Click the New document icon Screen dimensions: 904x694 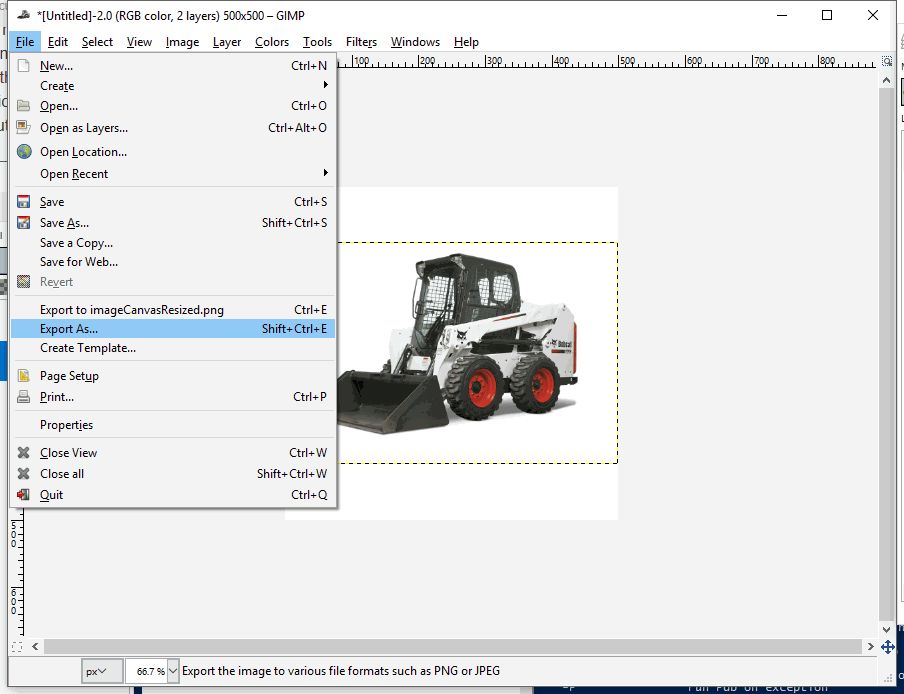[24, 66]
